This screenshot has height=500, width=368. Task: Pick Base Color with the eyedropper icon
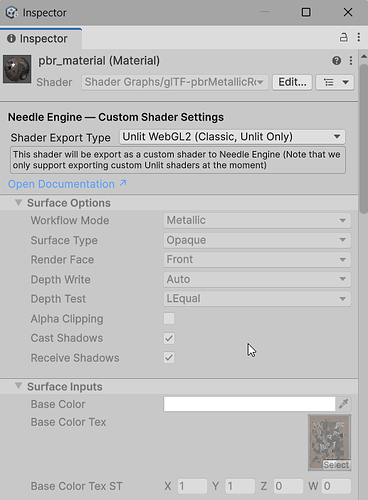(x=344, y=404)
